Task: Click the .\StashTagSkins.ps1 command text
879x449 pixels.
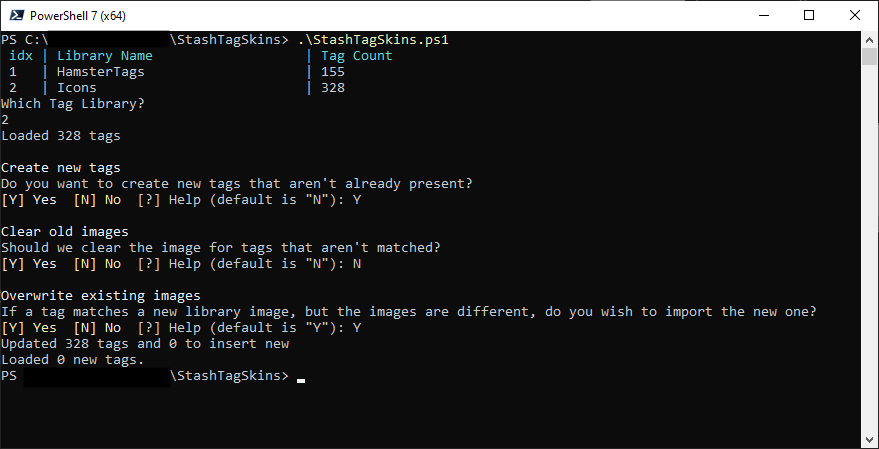Action: coord(373,40)
